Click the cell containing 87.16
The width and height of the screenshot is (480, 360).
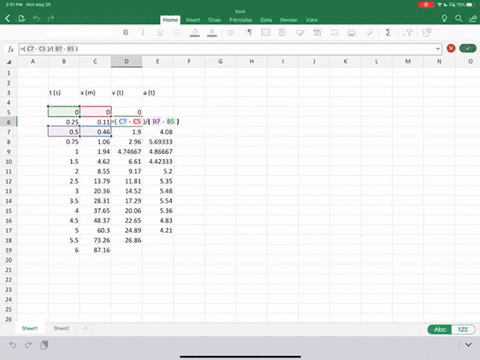tap(95, 250)
